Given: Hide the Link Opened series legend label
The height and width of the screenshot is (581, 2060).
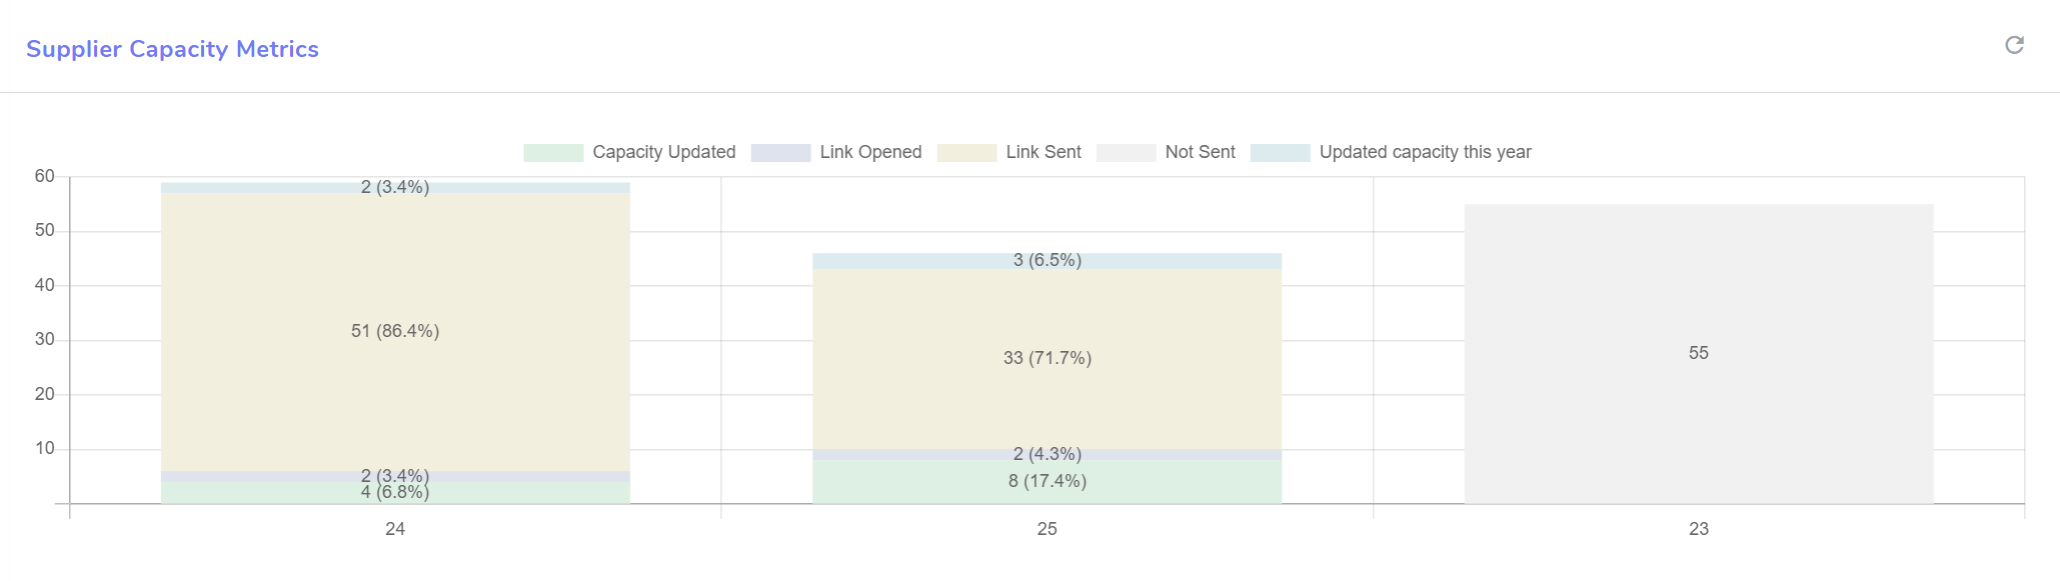Looking at the screenshot, I should pos(870,152).
